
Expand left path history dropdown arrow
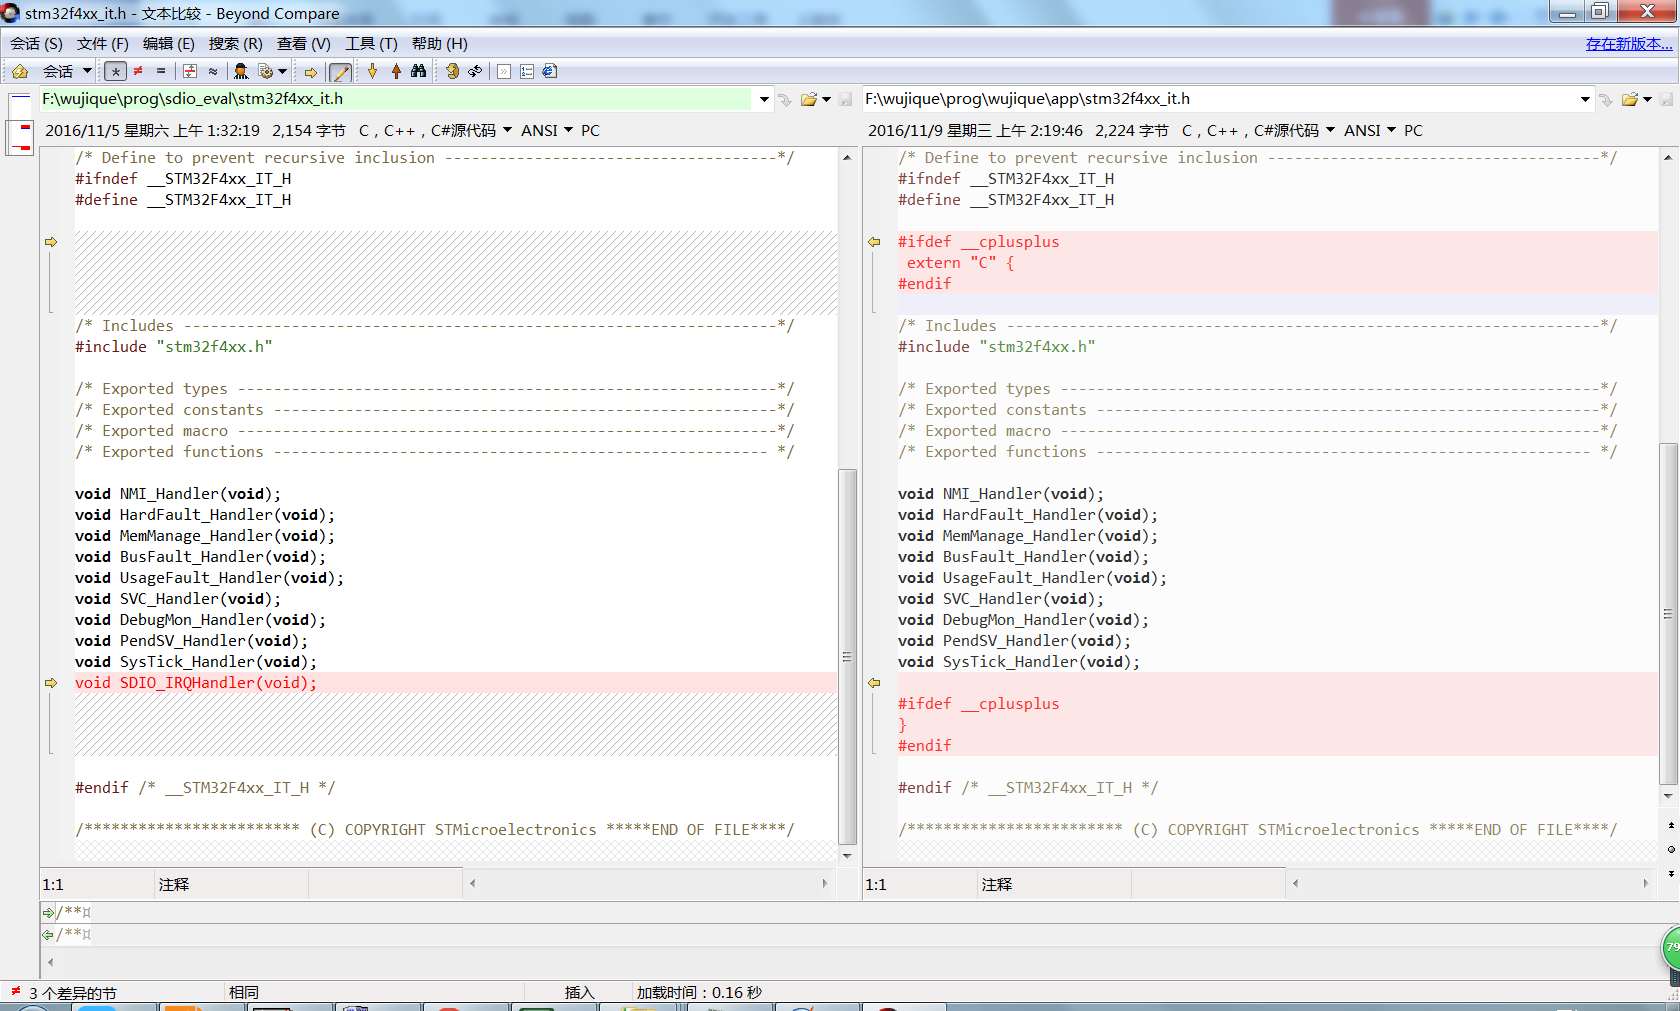pos(764,99)
